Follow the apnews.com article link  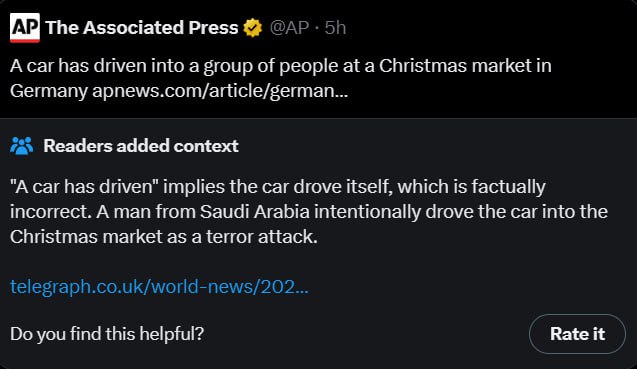click(x=220, y=91)
